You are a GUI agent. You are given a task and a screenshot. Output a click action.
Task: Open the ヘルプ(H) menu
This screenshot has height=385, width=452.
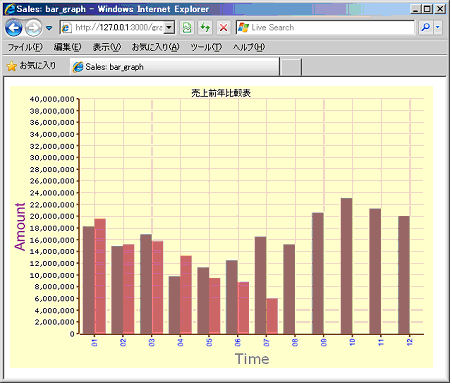coord(249,47)
